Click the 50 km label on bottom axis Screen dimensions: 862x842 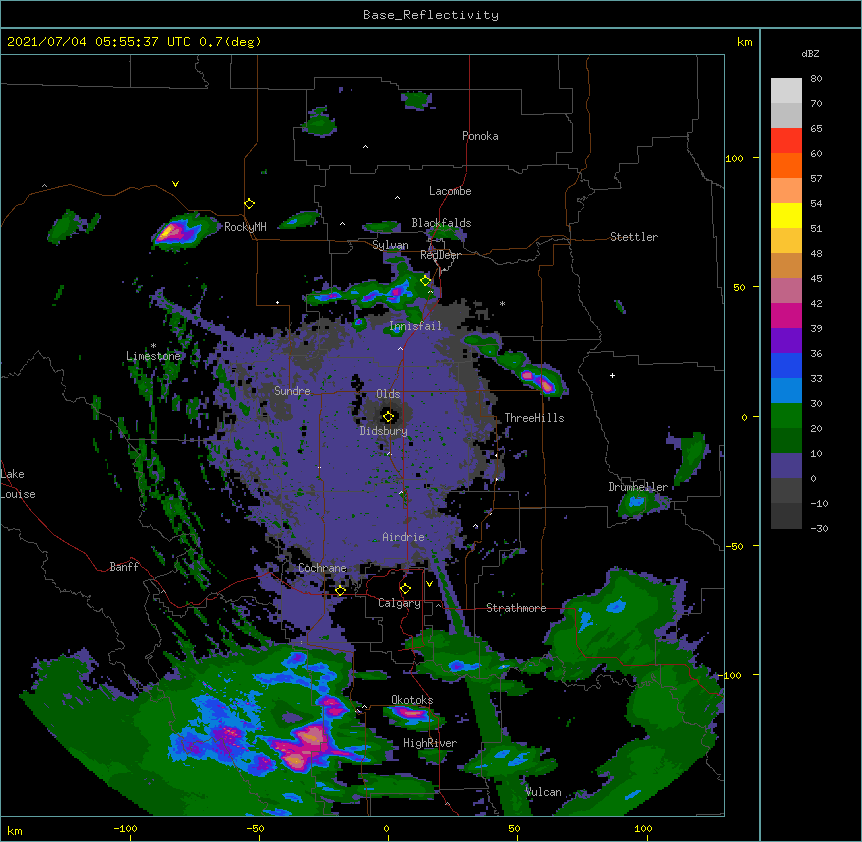(514, 828)
